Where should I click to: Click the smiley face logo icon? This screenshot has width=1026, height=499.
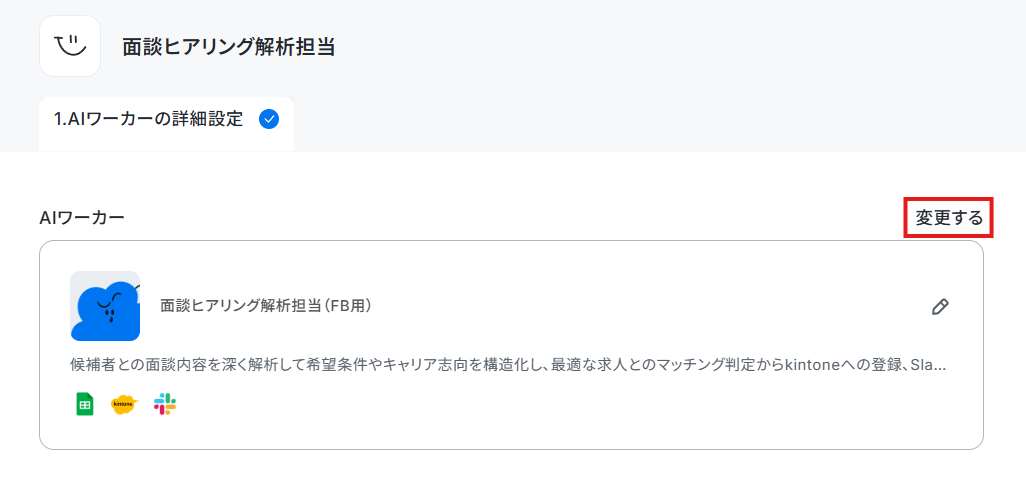[70, 46]
